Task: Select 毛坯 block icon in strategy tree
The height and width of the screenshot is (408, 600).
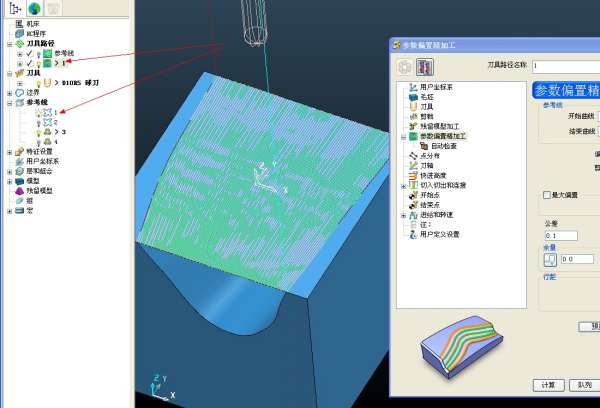Action: (x=413, y=97)
